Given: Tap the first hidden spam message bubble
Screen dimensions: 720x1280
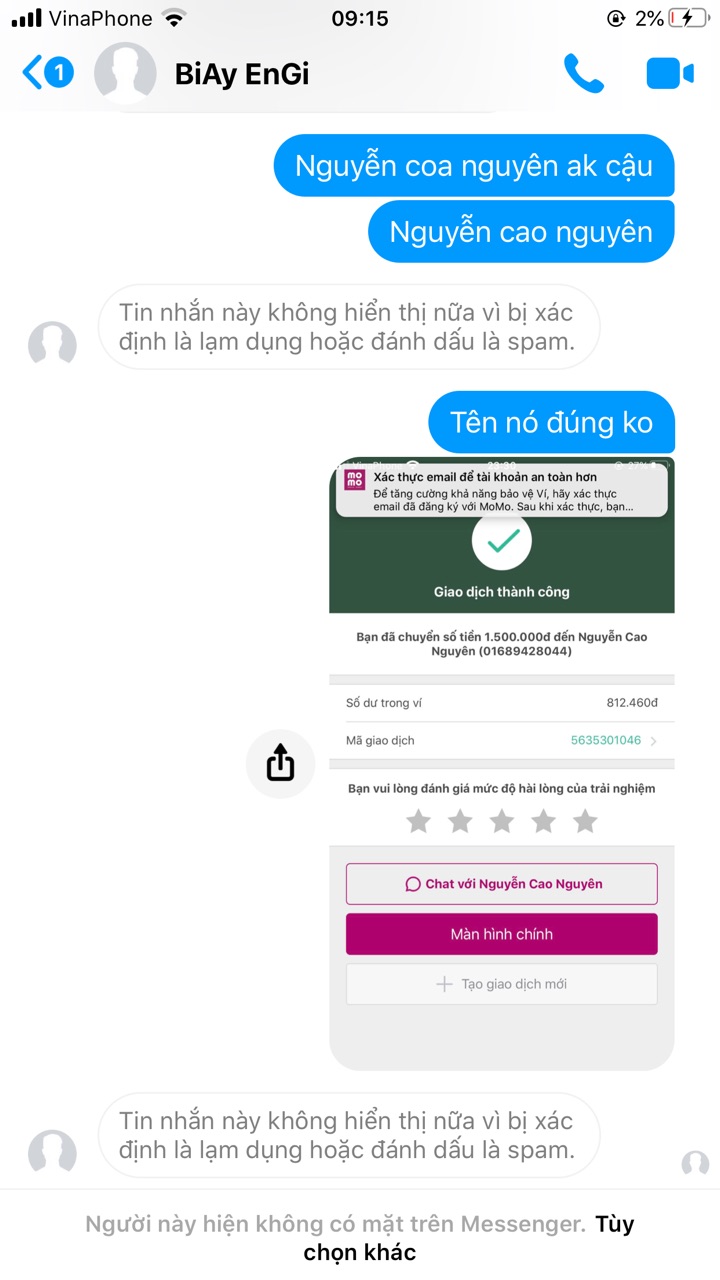Looking at the screenshot, I should 348,327.
